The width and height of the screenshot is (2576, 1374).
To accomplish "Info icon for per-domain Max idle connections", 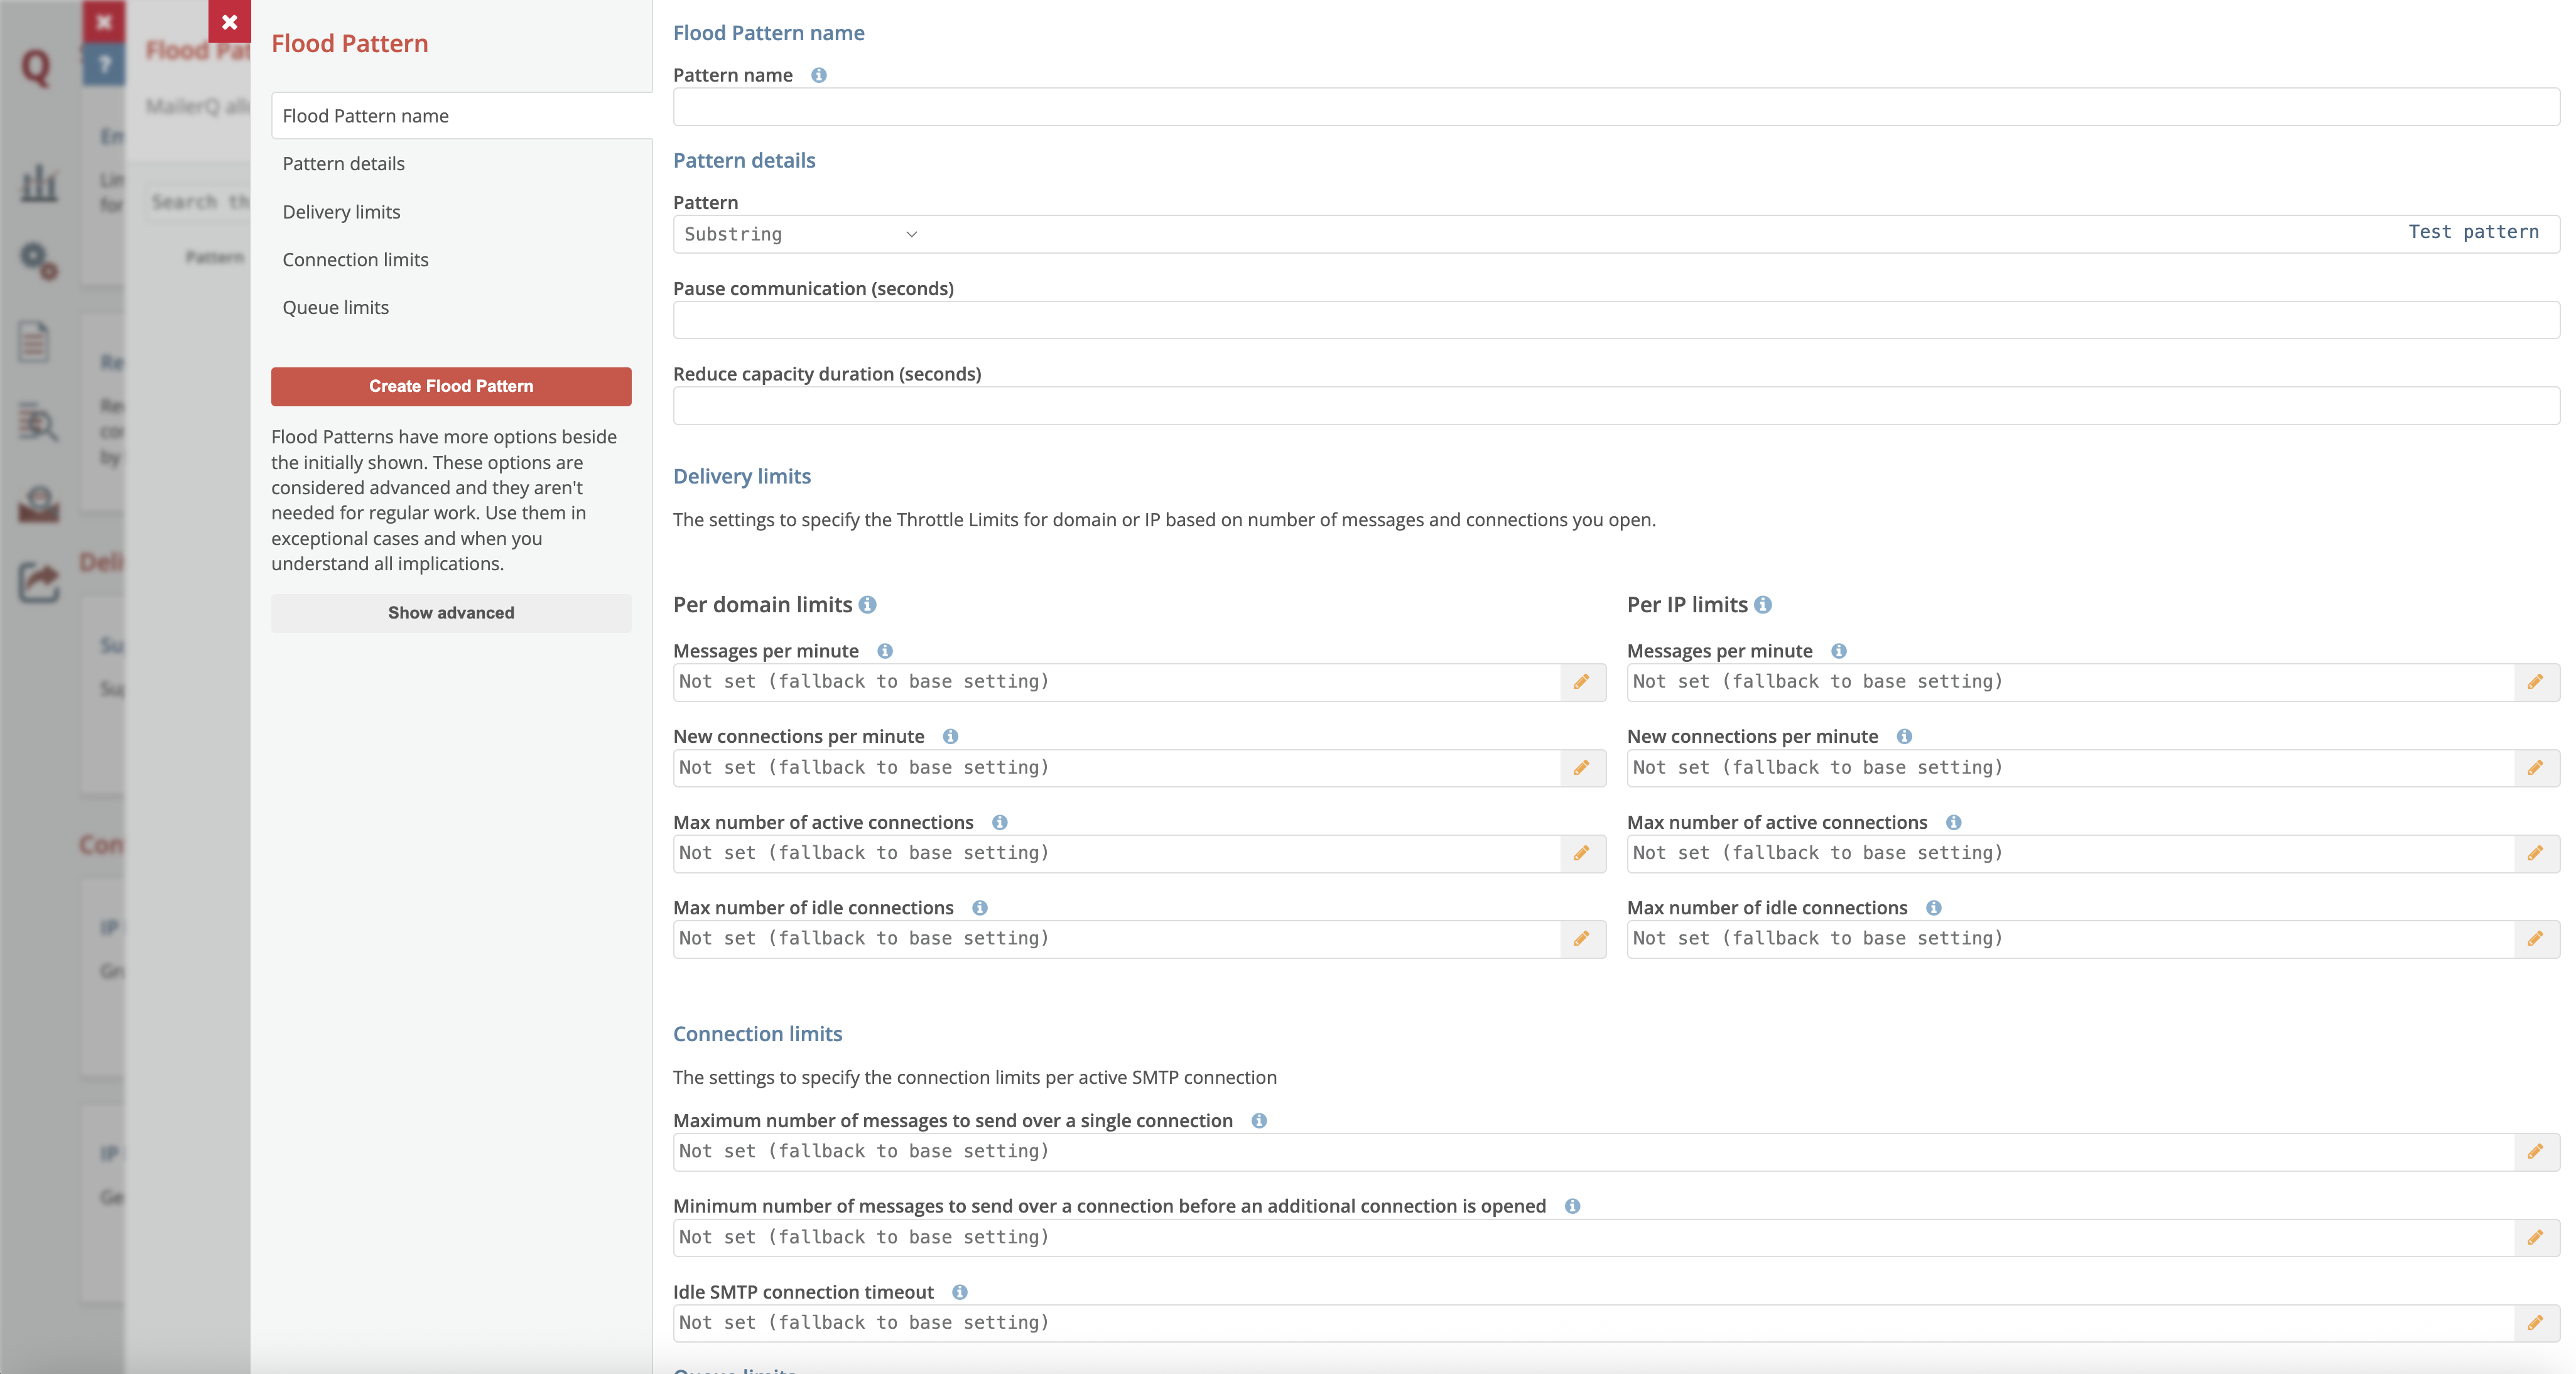I will (x=980, y=908).
